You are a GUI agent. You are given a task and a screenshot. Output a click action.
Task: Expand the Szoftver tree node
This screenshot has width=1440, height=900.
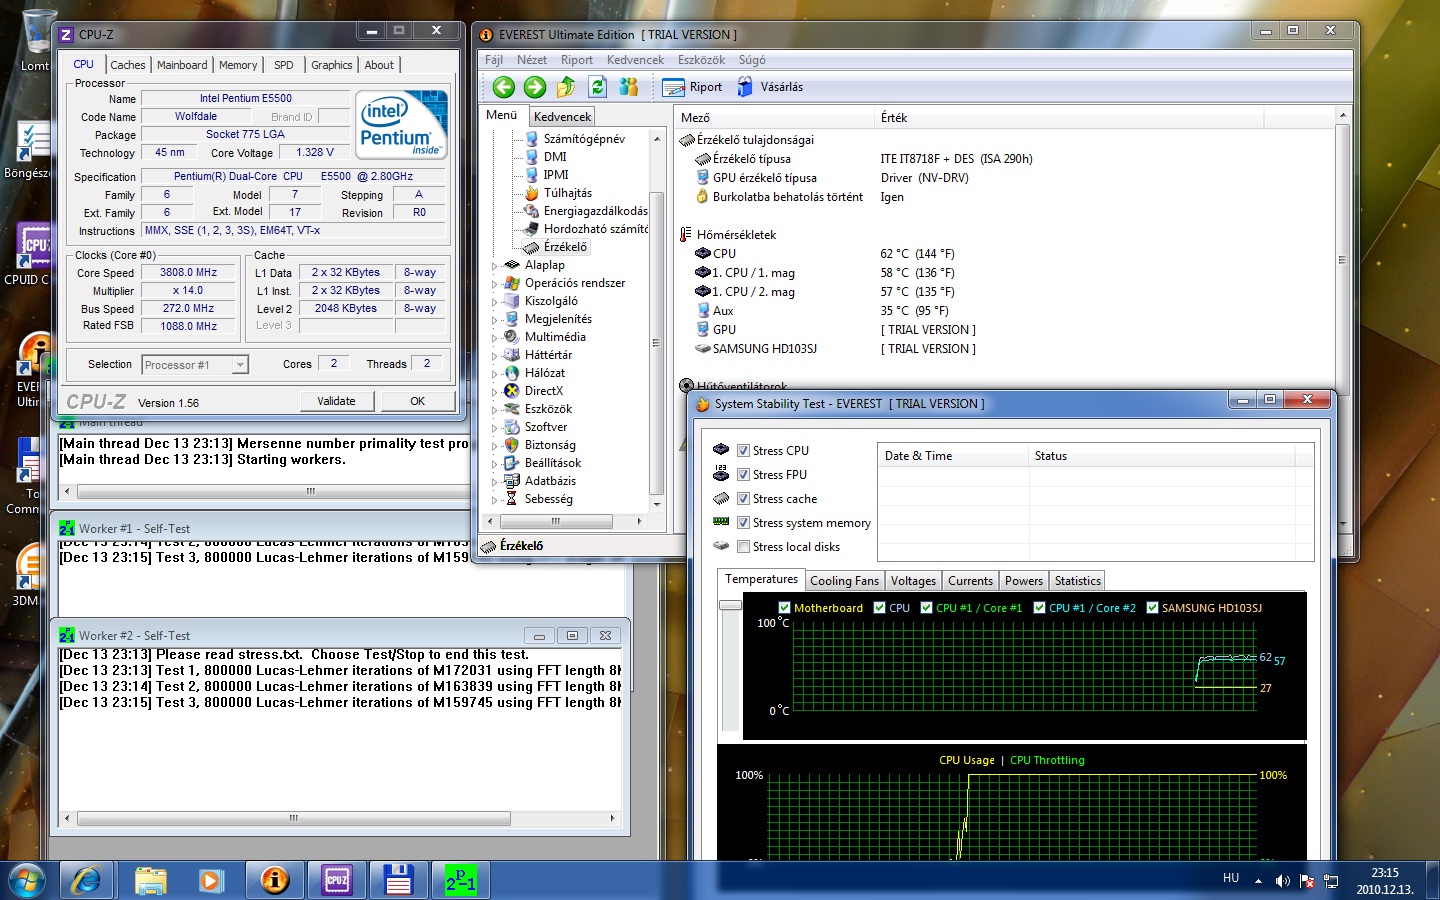click(494, 428)
